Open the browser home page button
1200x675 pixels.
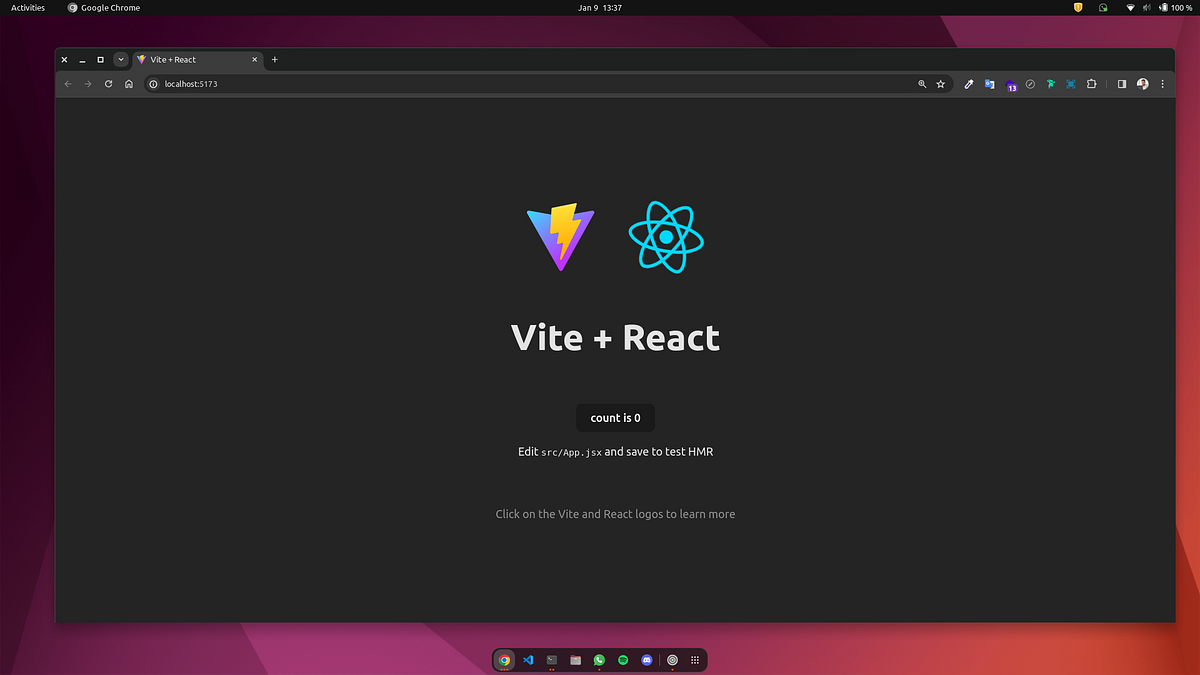(x=129, y=84)
